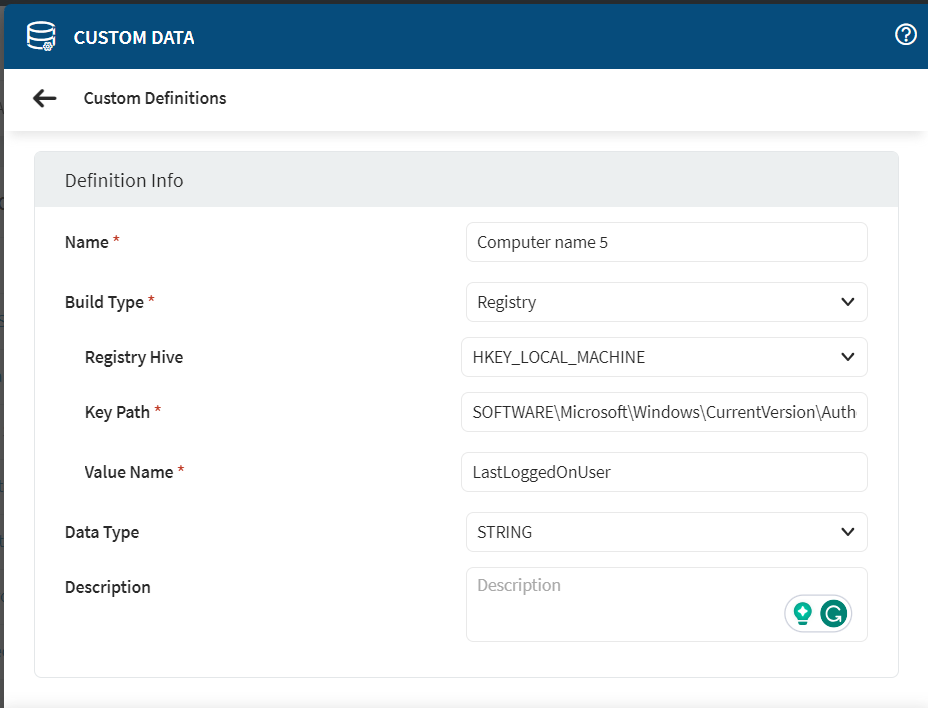The width and height of the screenshot is (928, 708).
Task: Focus the Key Path input field
Action: pyautogui.click(x=664, y=412)
